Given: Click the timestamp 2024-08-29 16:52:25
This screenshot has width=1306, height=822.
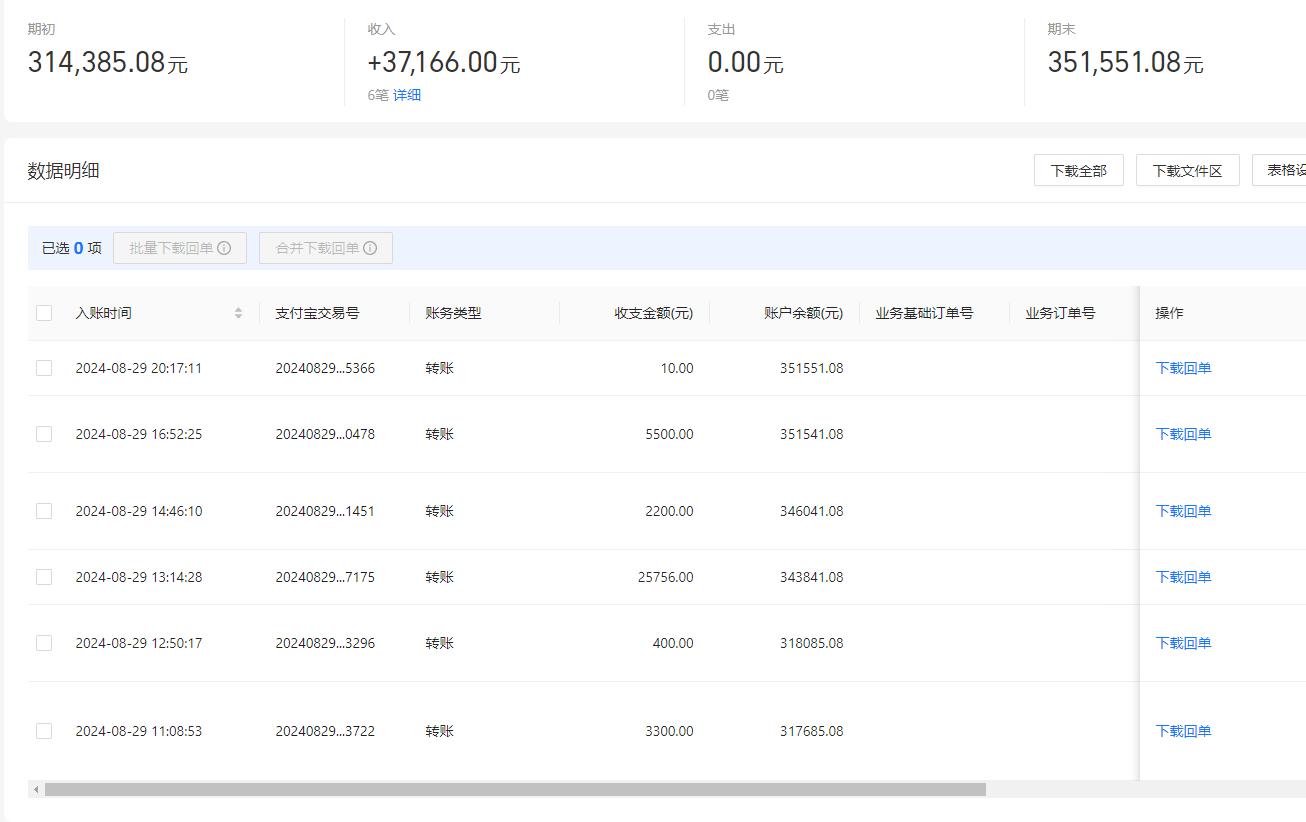Looking at the screenshot, I should point(139,434).
